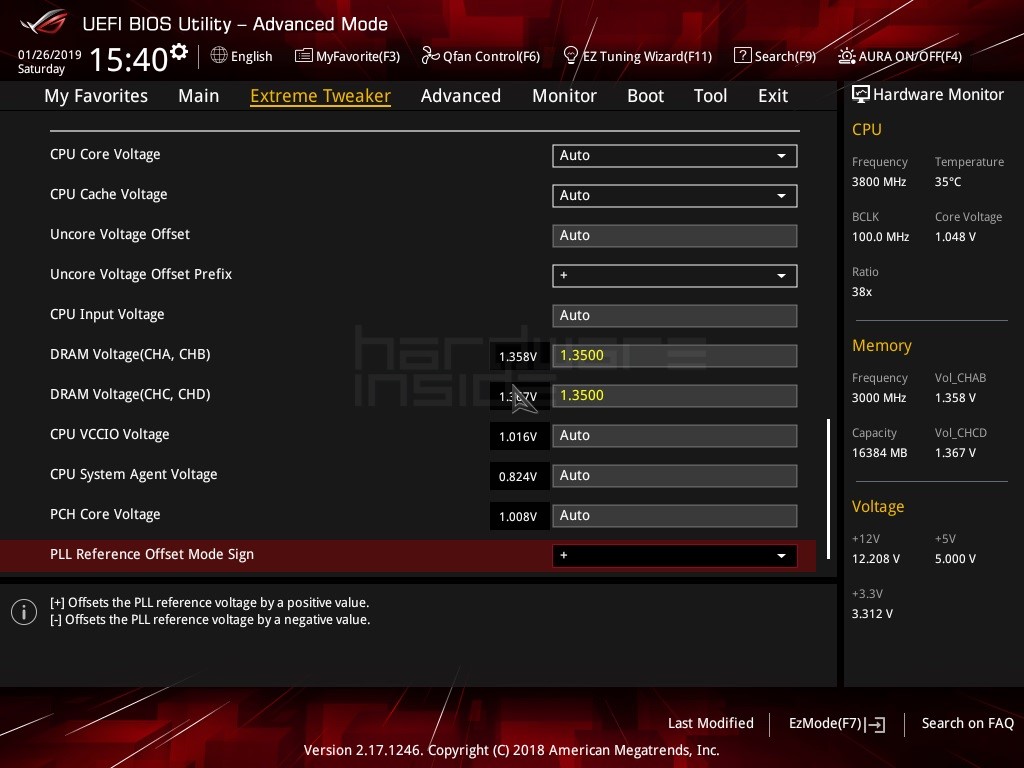Expand the CPU Cache Voltage dropdown
The width and height of the screenshot is (1024, 768).
[675, 196]
